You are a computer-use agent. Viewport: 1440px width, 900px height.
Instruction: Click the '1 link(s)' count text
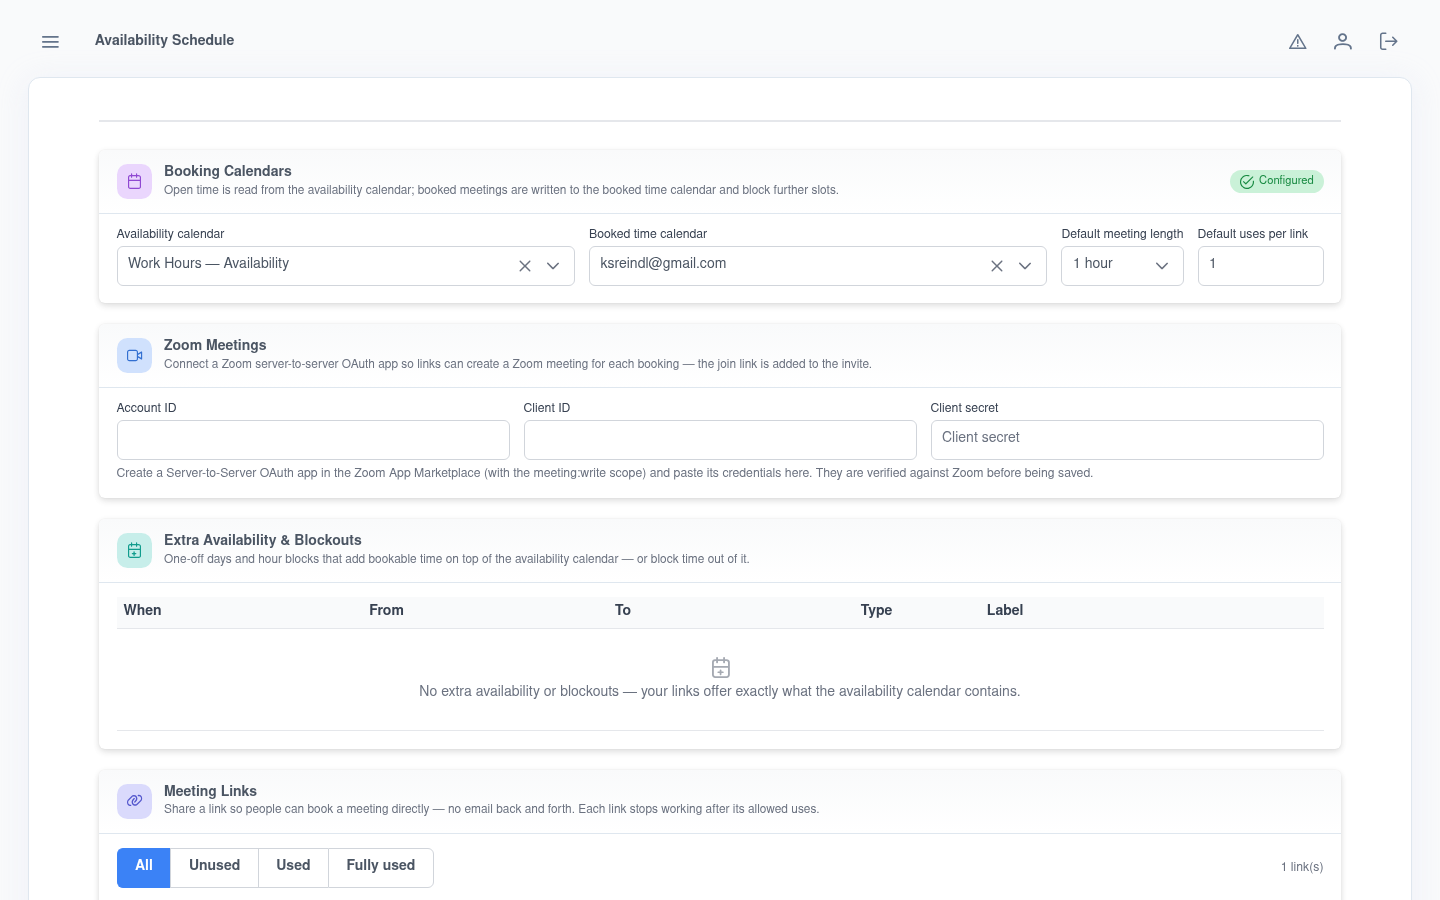tap(1302, 867)
